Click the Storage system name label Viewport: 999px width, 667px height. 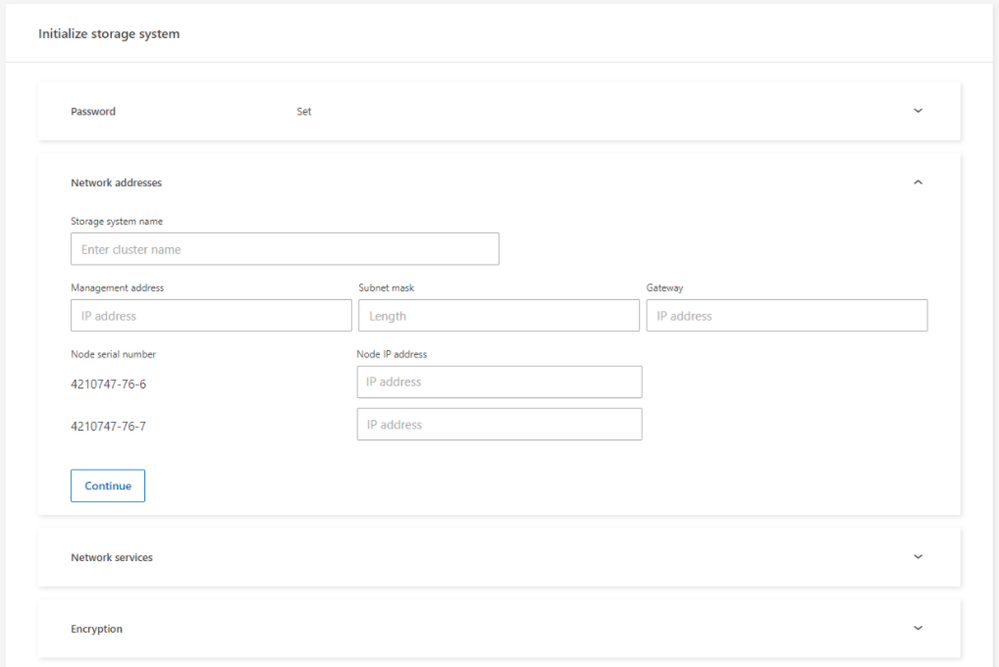click(117, 221)
